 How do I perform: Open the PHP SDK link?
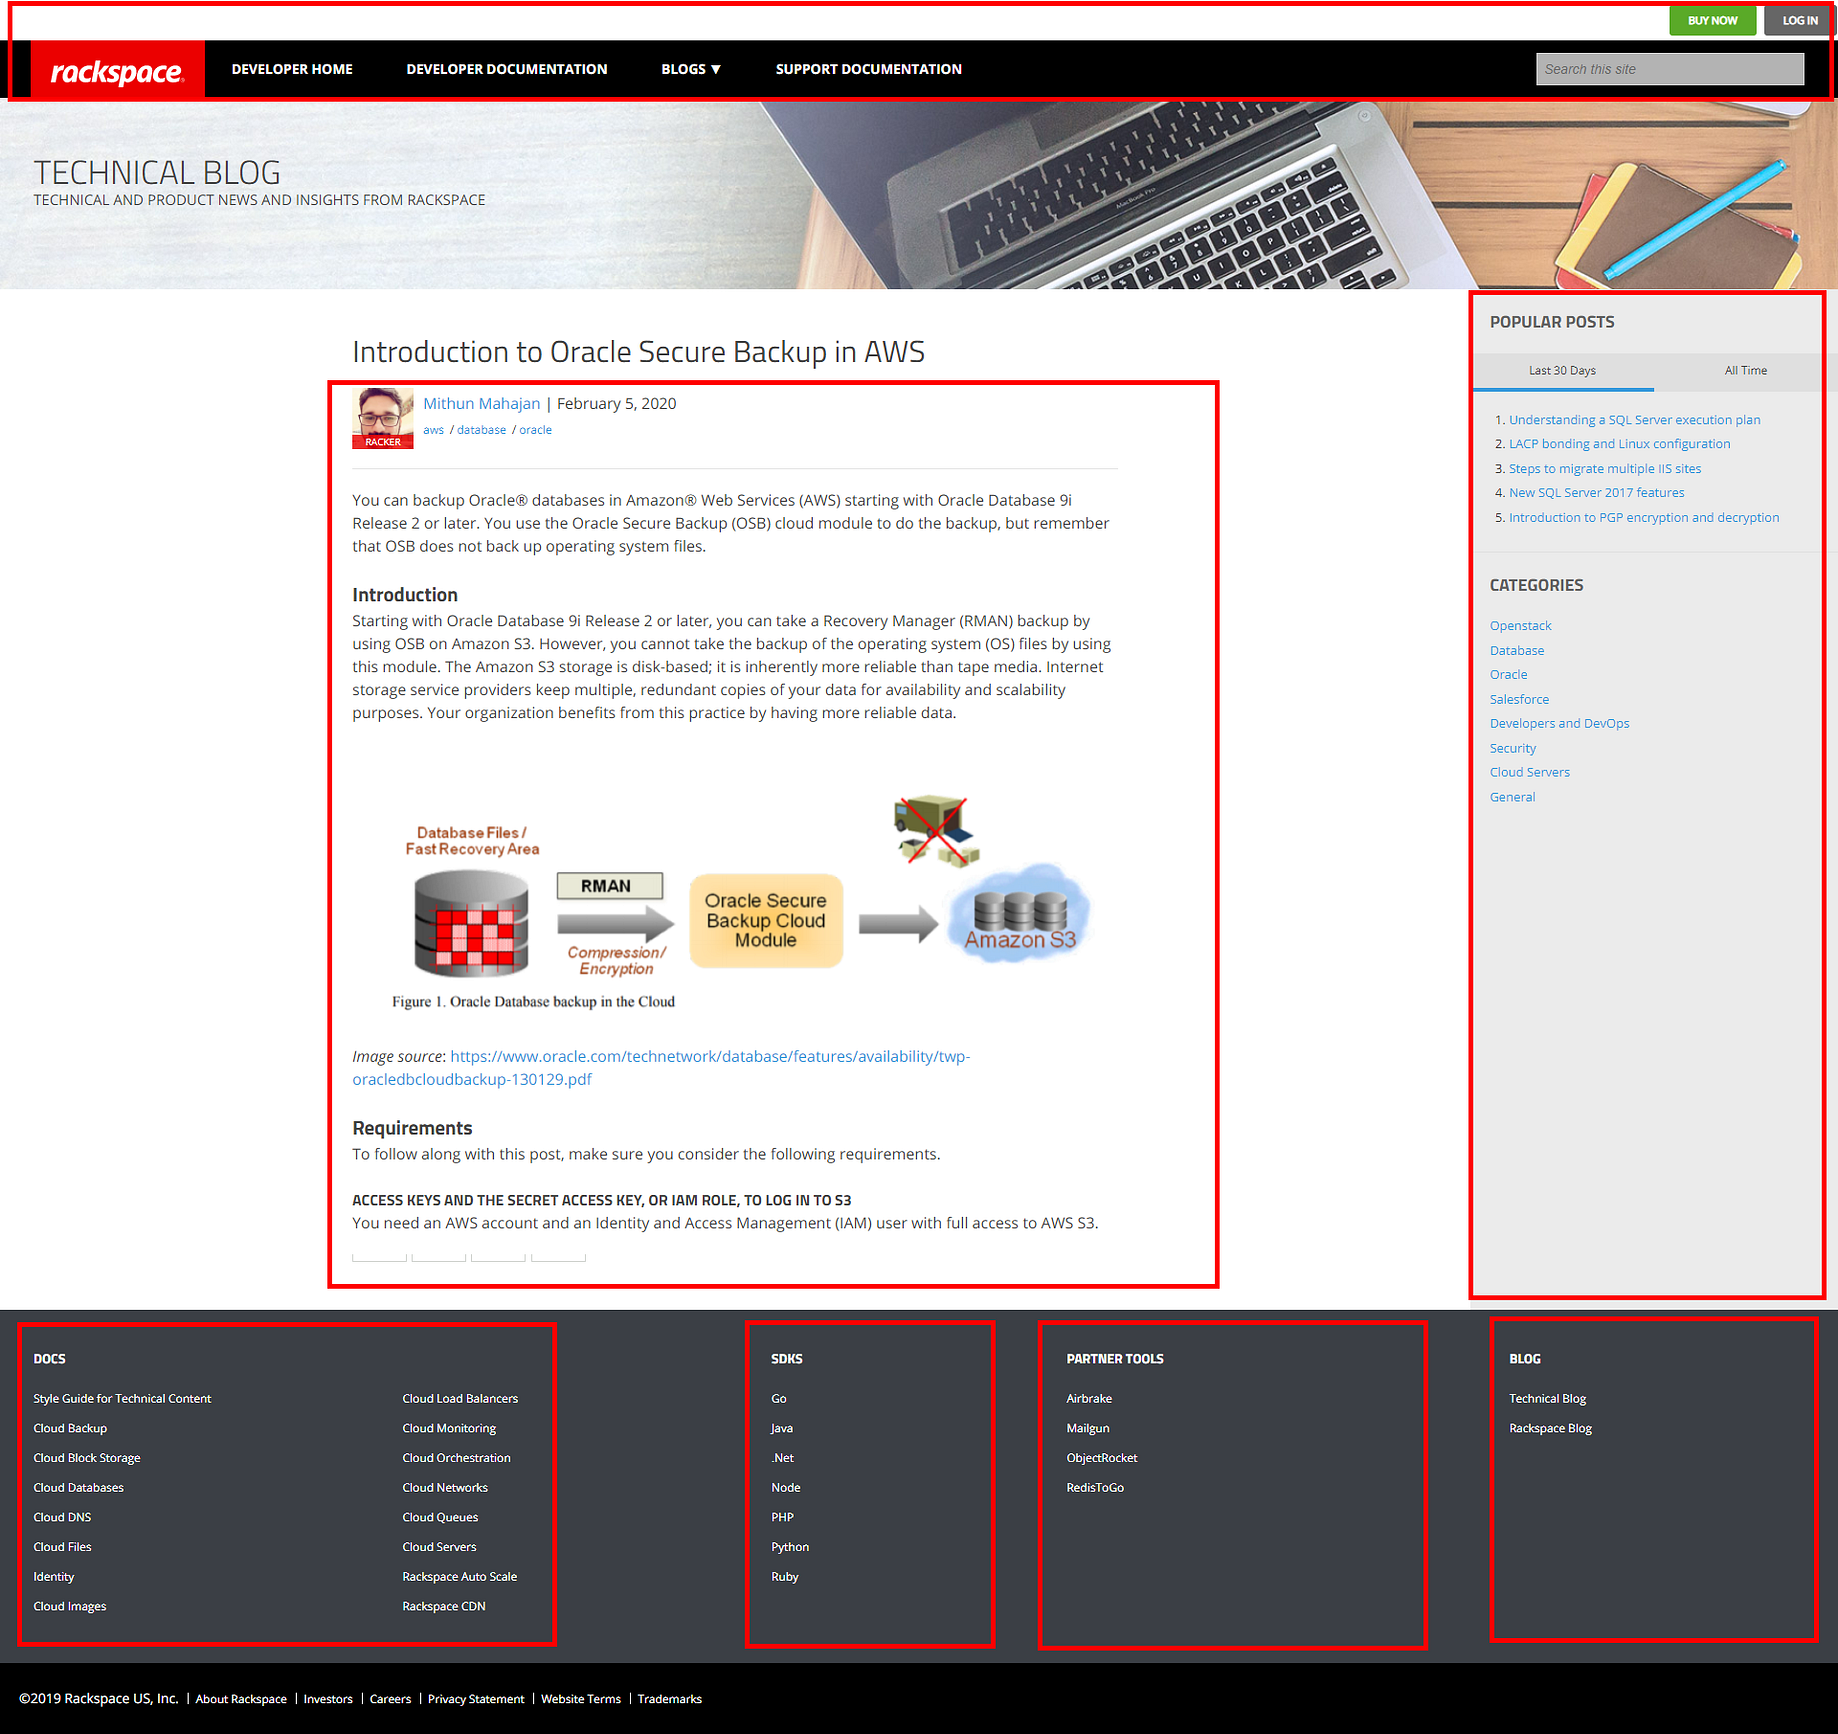[x=782, y=1518]
